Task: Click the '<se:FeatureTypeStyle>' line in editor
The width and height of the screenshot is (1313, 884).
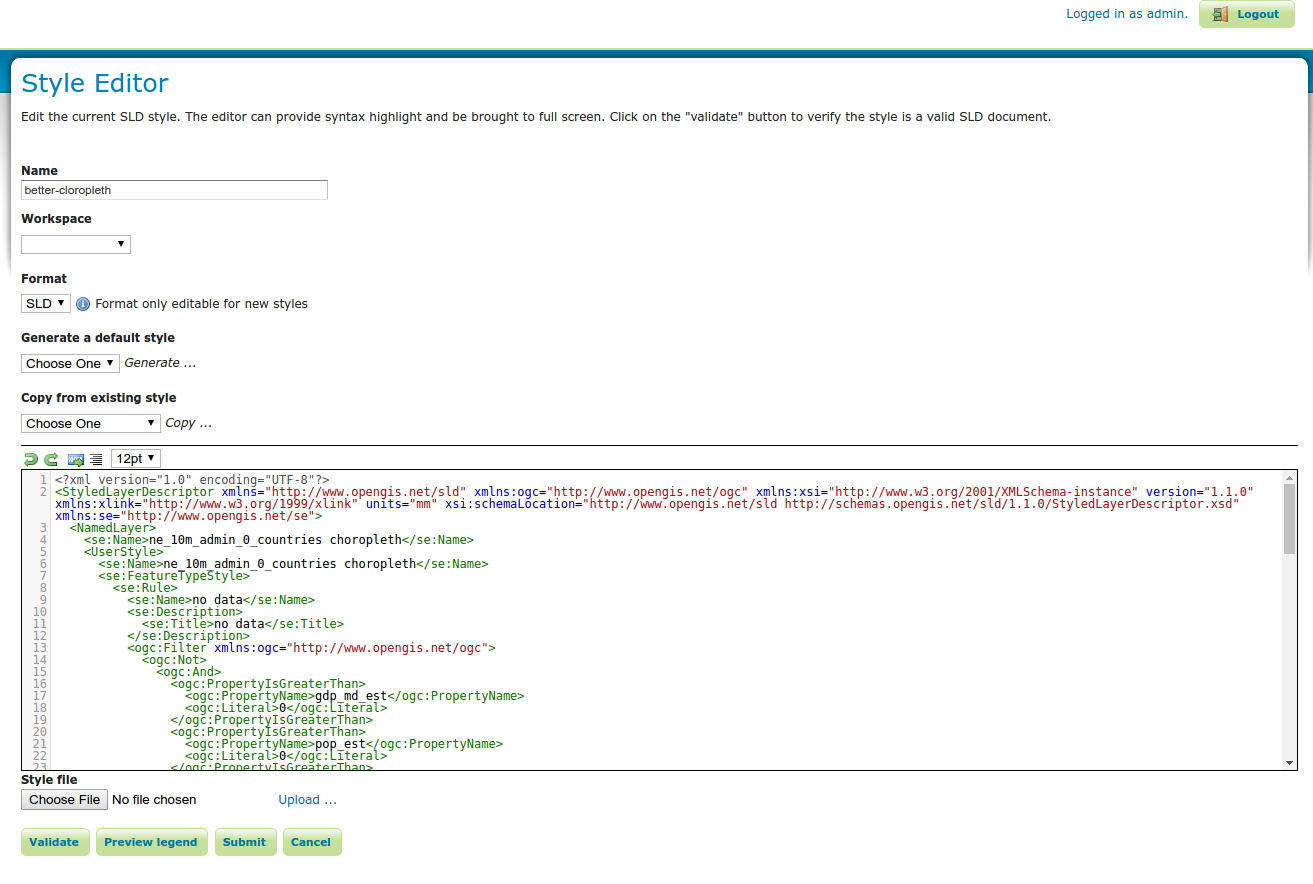Action: pyautogui.click(x=174, y=576)
